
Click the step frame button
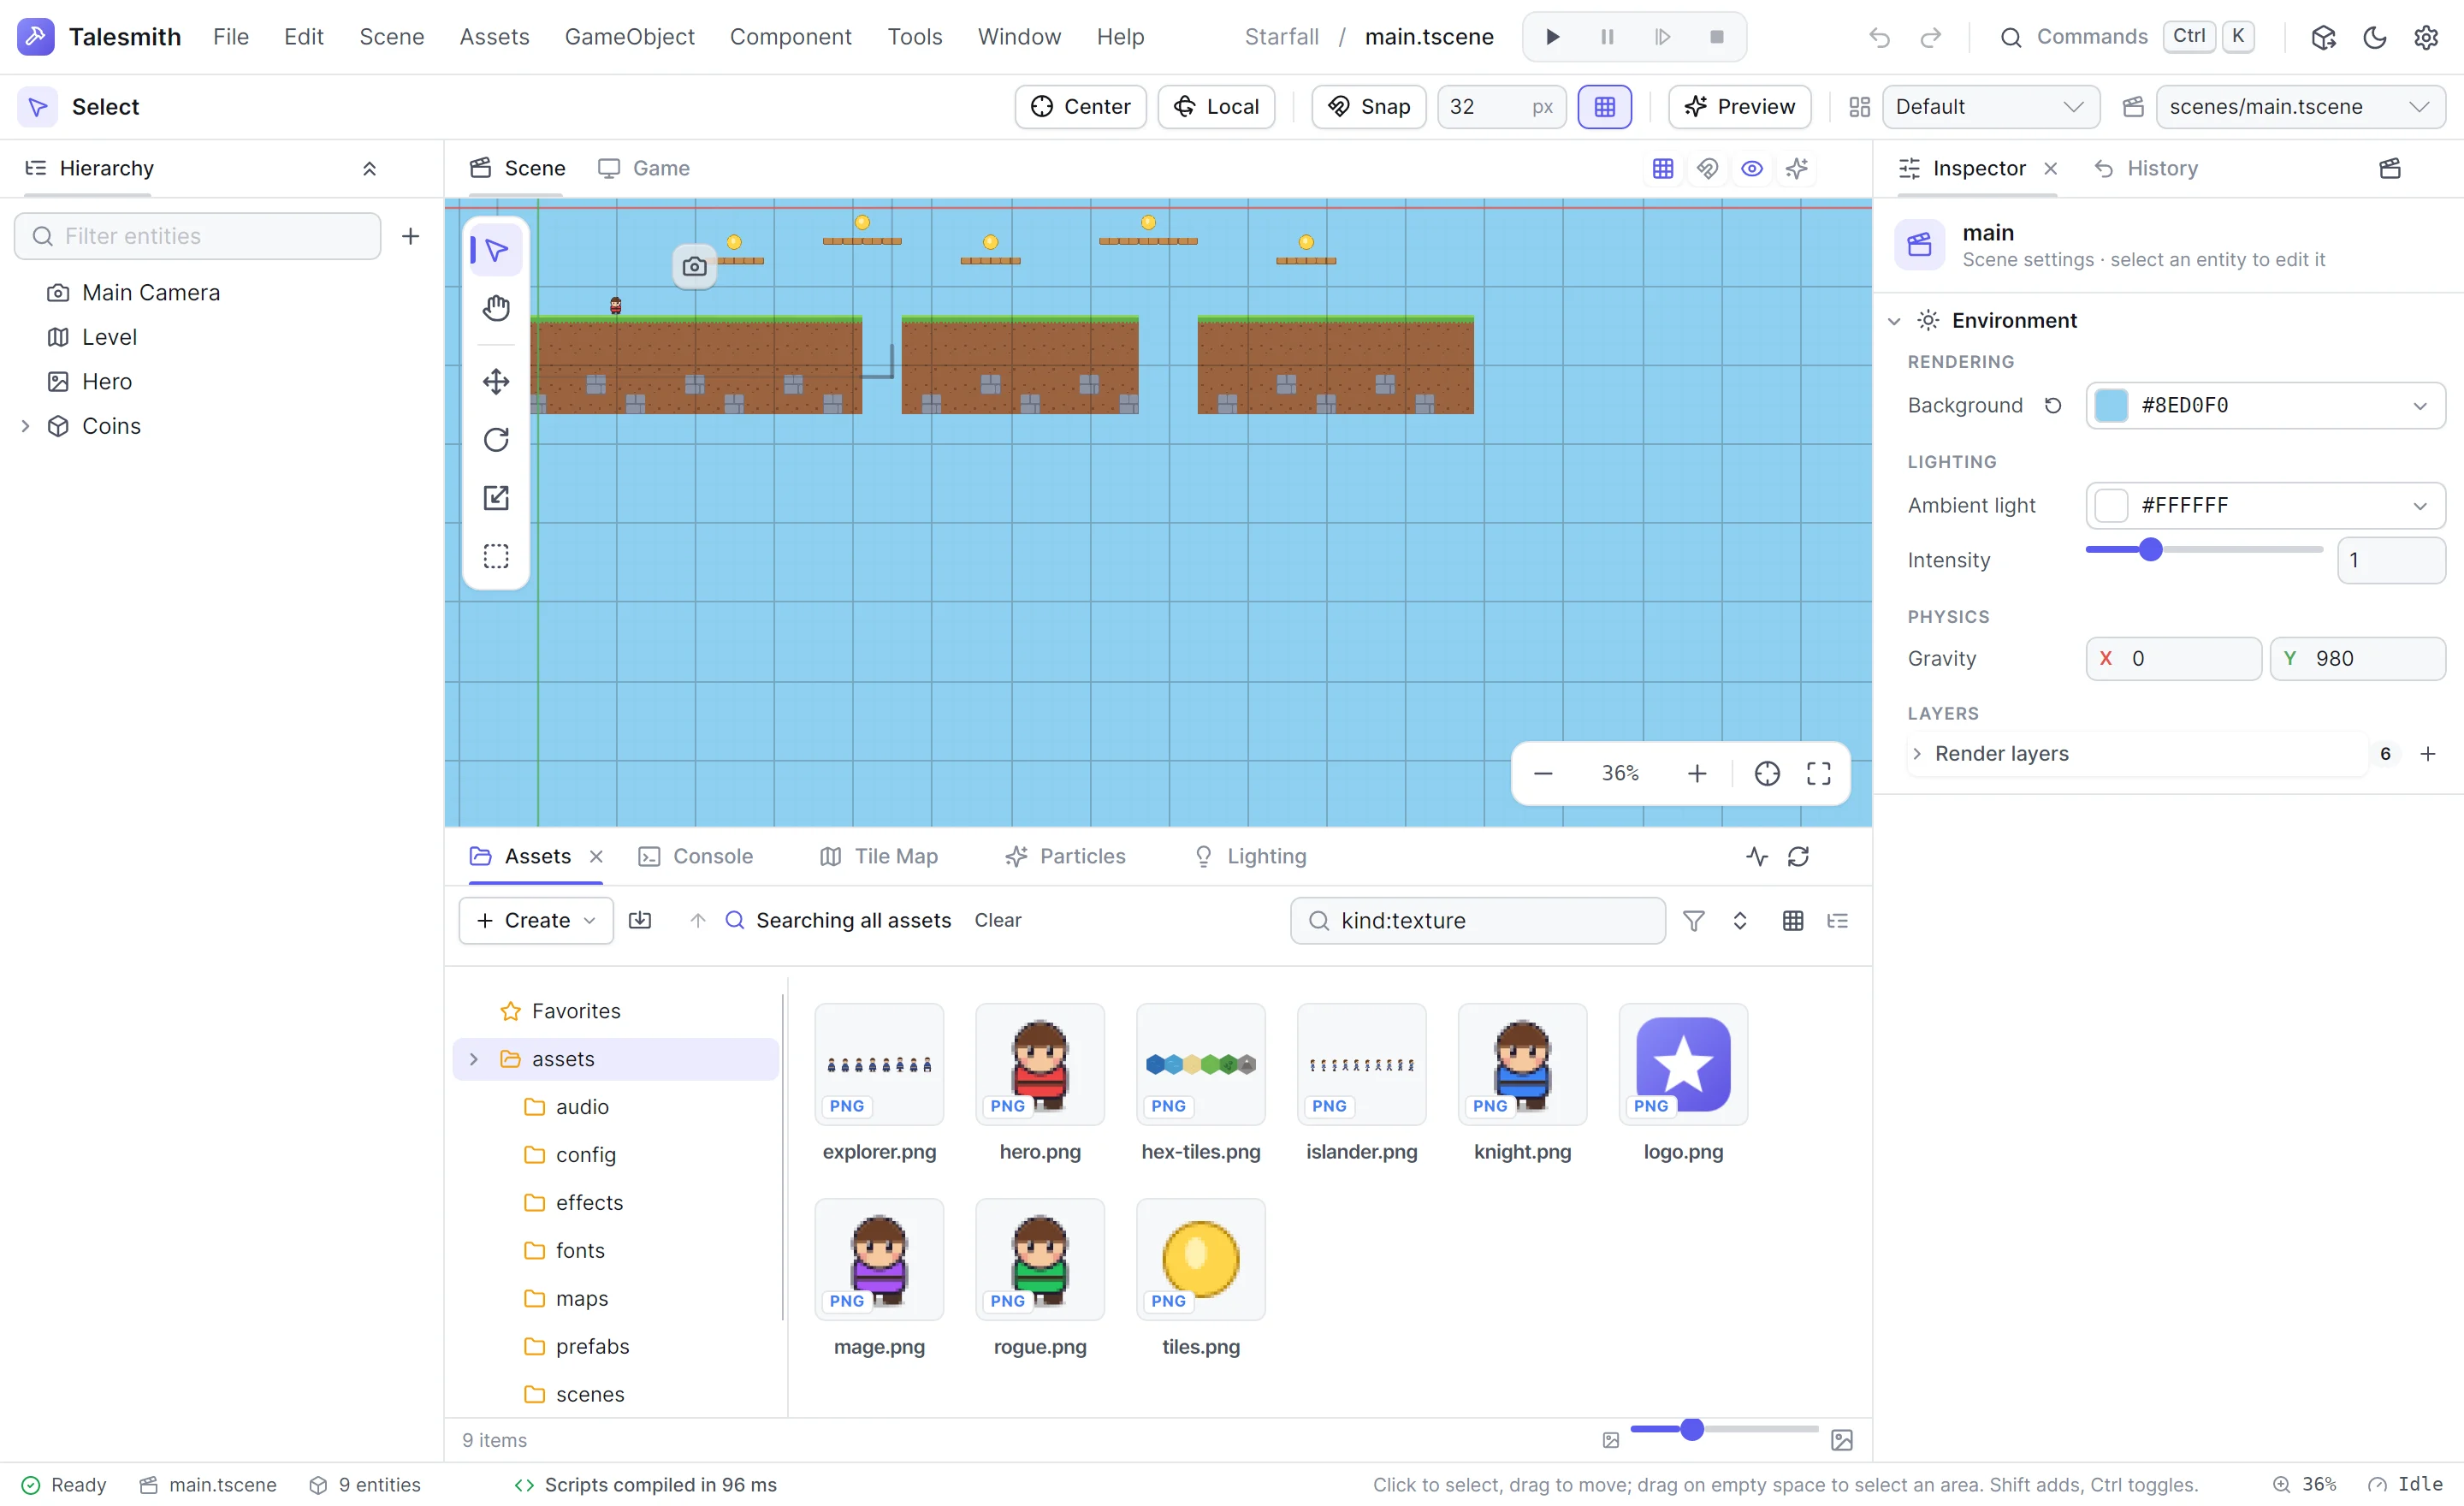(1662, 37)
